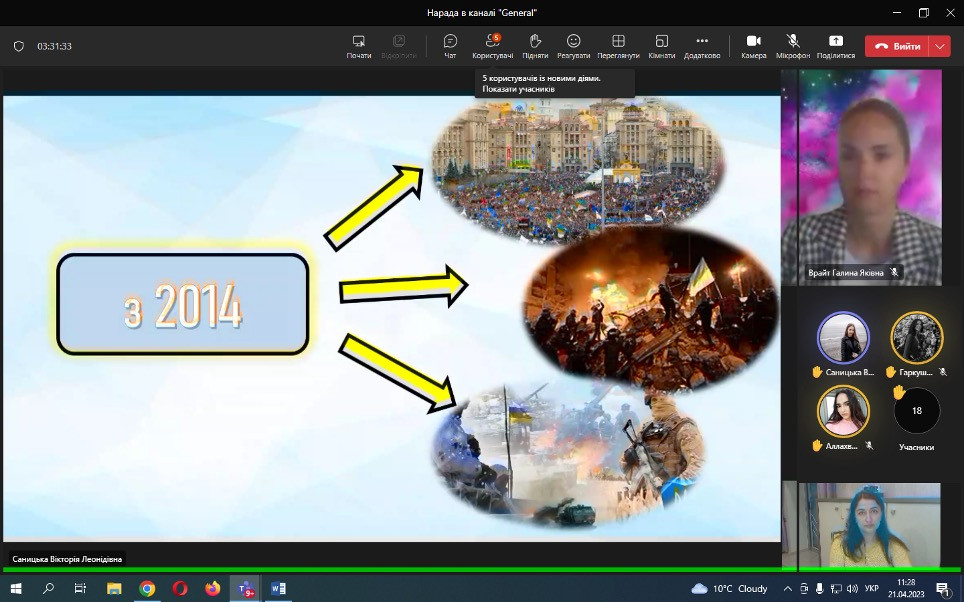Select Врайт Галина Яківна video tile
The image size is (964, 602).
pos(861,177)
